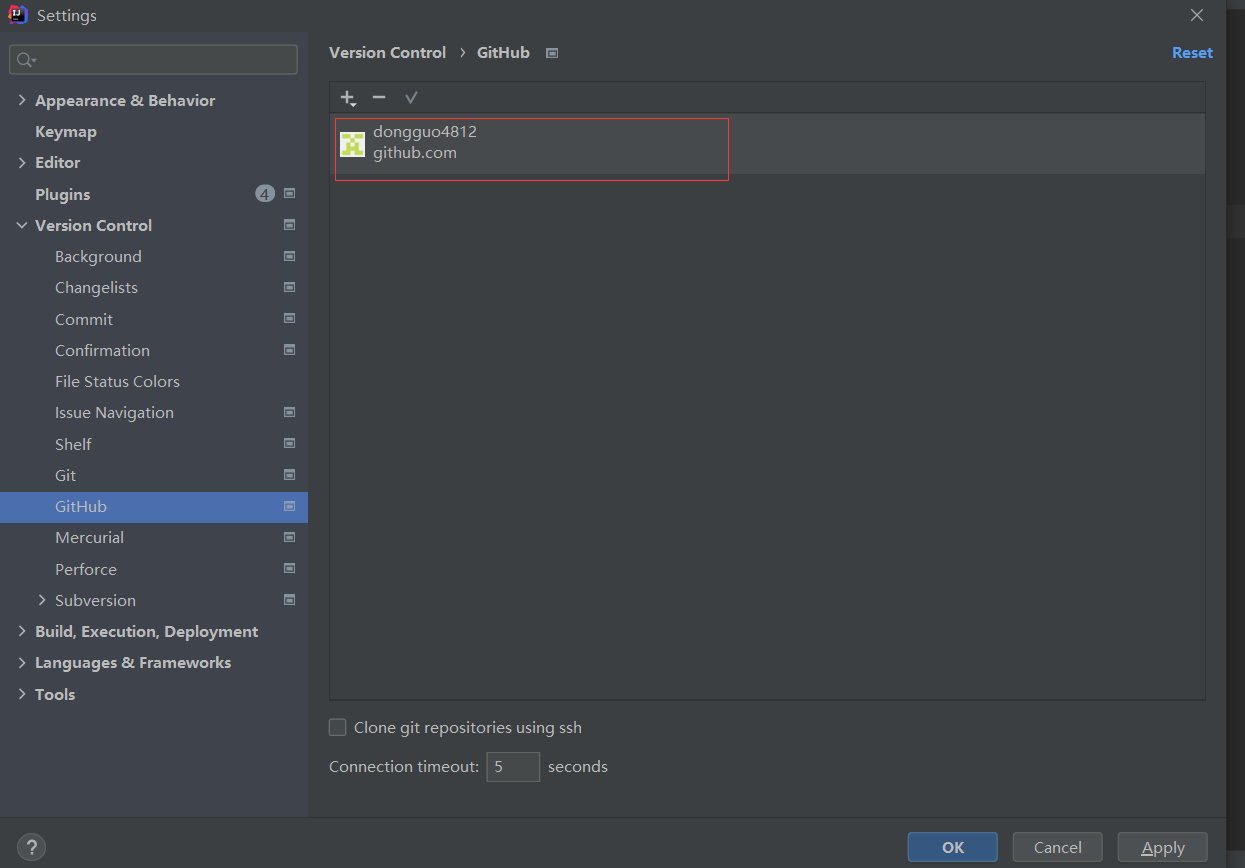Click the project icon on Changelists row
1245x868 pixels.
coord(290,287)
